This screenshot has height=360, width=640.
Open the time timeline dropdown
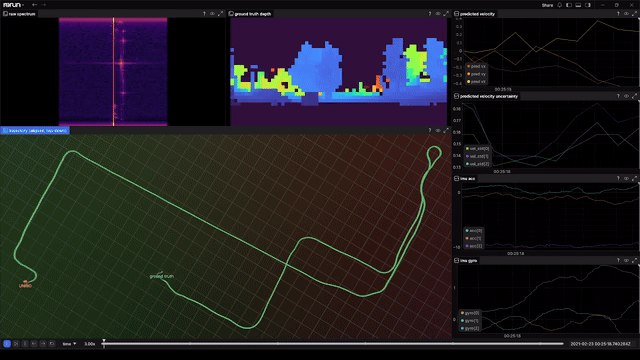click(69, 344)
